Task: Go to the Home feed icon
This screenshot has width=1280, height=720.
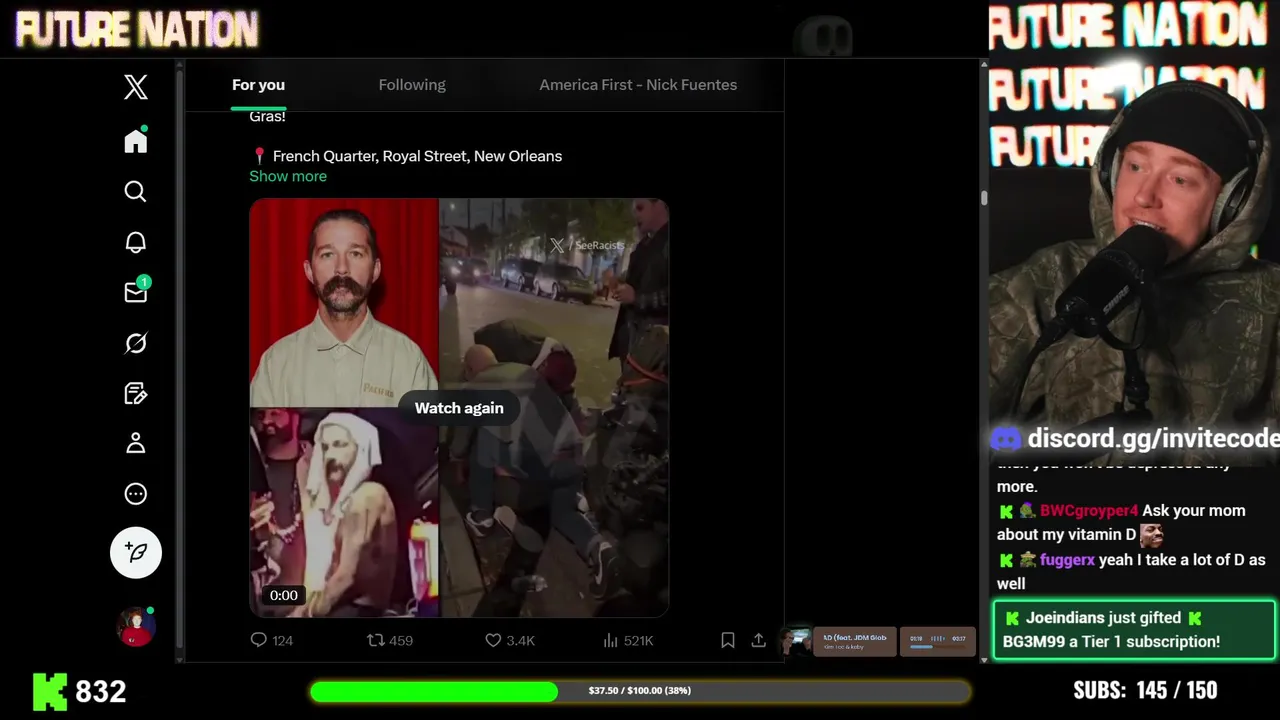Action: [136, 141]
